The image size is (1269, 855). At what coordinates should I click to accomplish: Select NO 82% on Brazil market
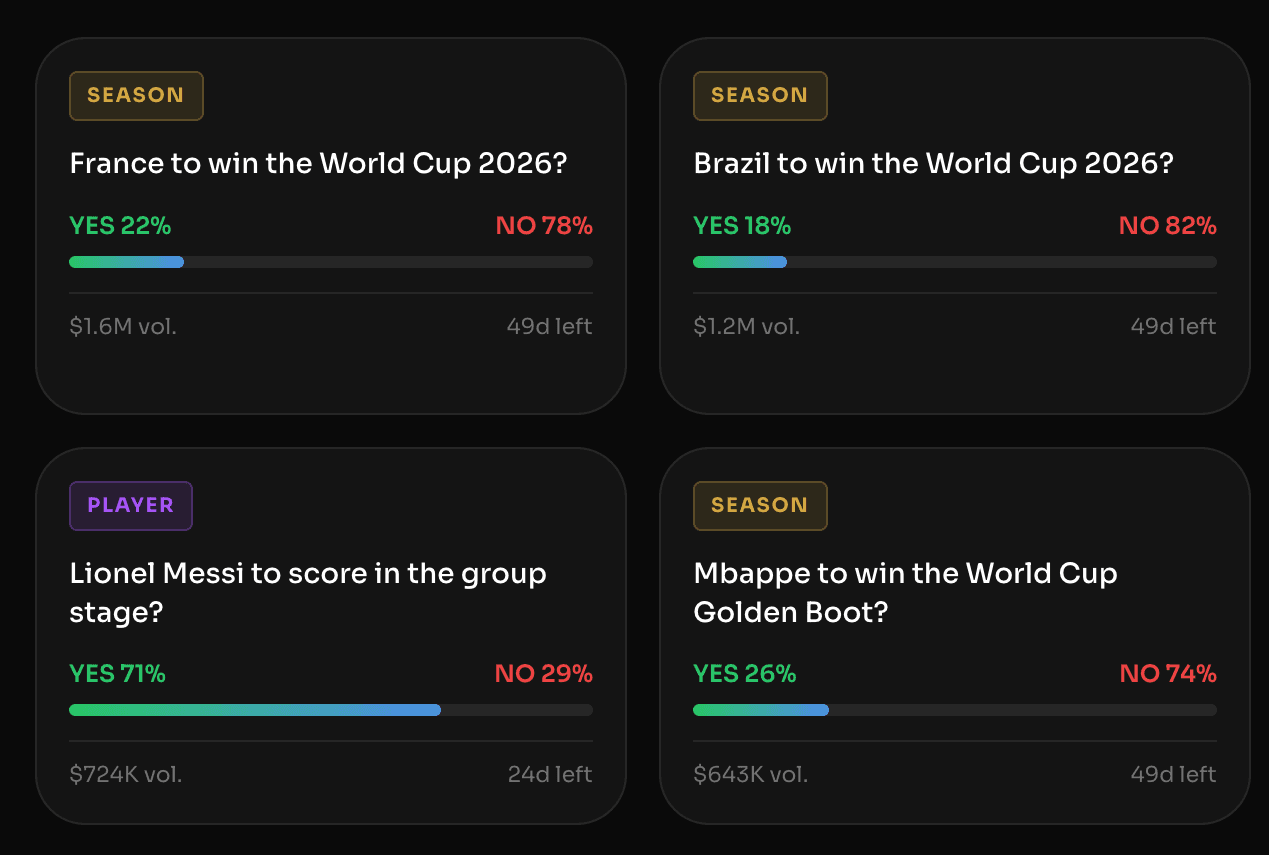point(1168,226)
